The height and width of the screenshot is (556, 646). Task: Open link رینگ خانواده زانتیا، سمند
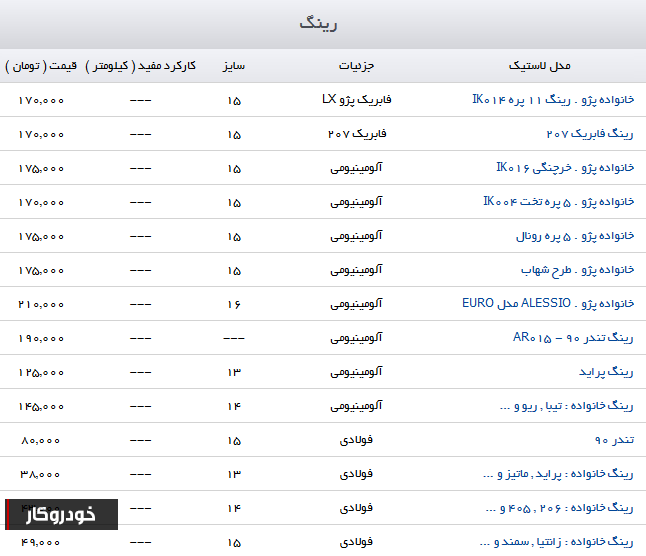[x=557, y=542]
